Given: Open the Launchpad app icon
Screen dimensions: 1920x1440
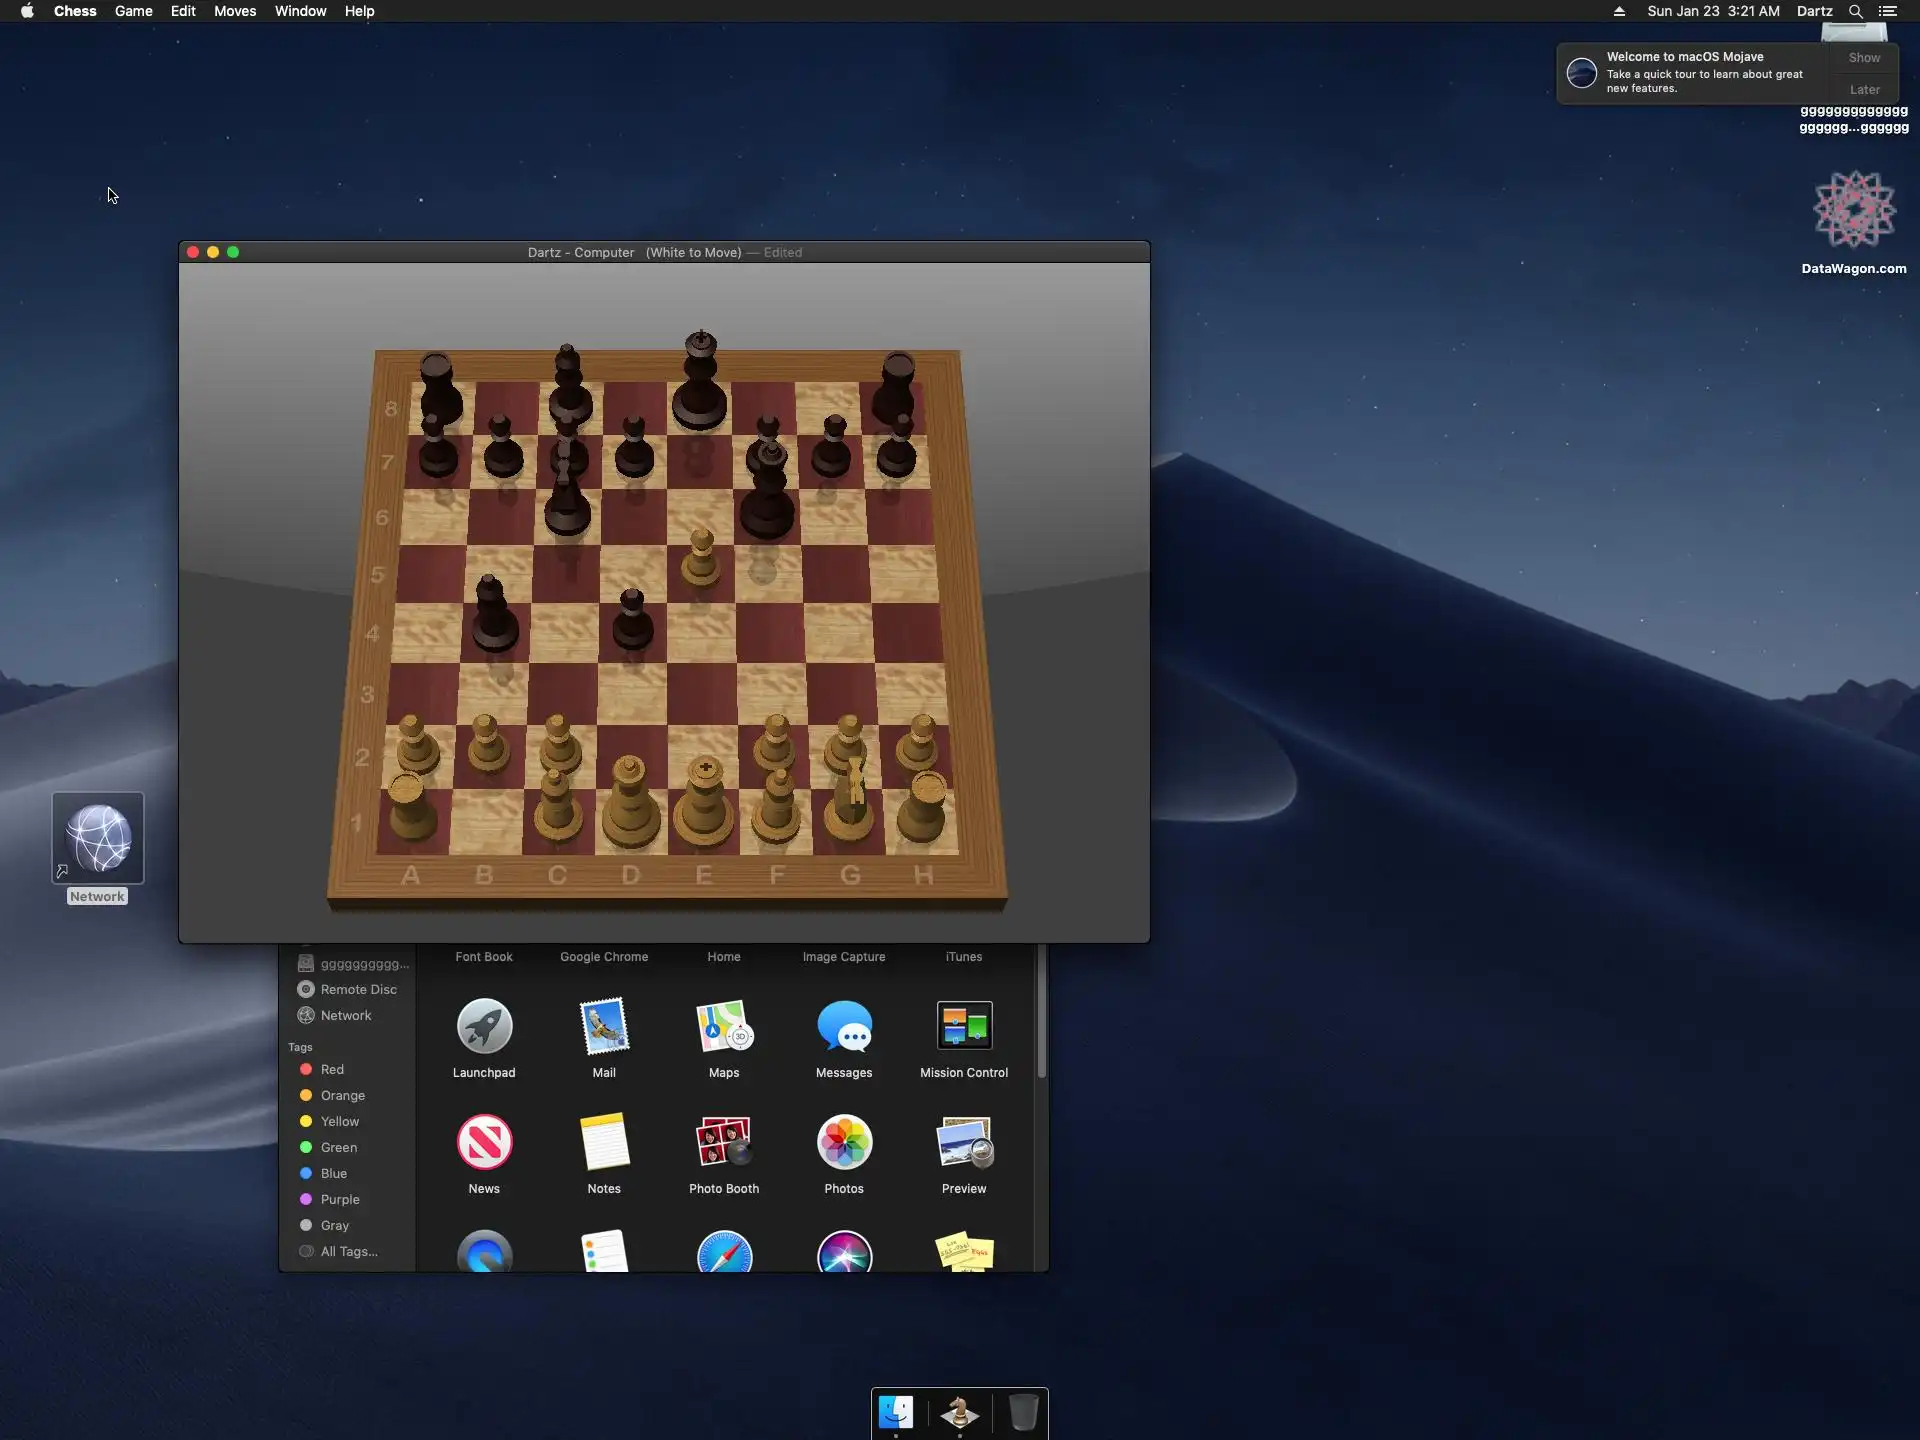Looking at the screenshot, I should click(x=484, y=1027).
